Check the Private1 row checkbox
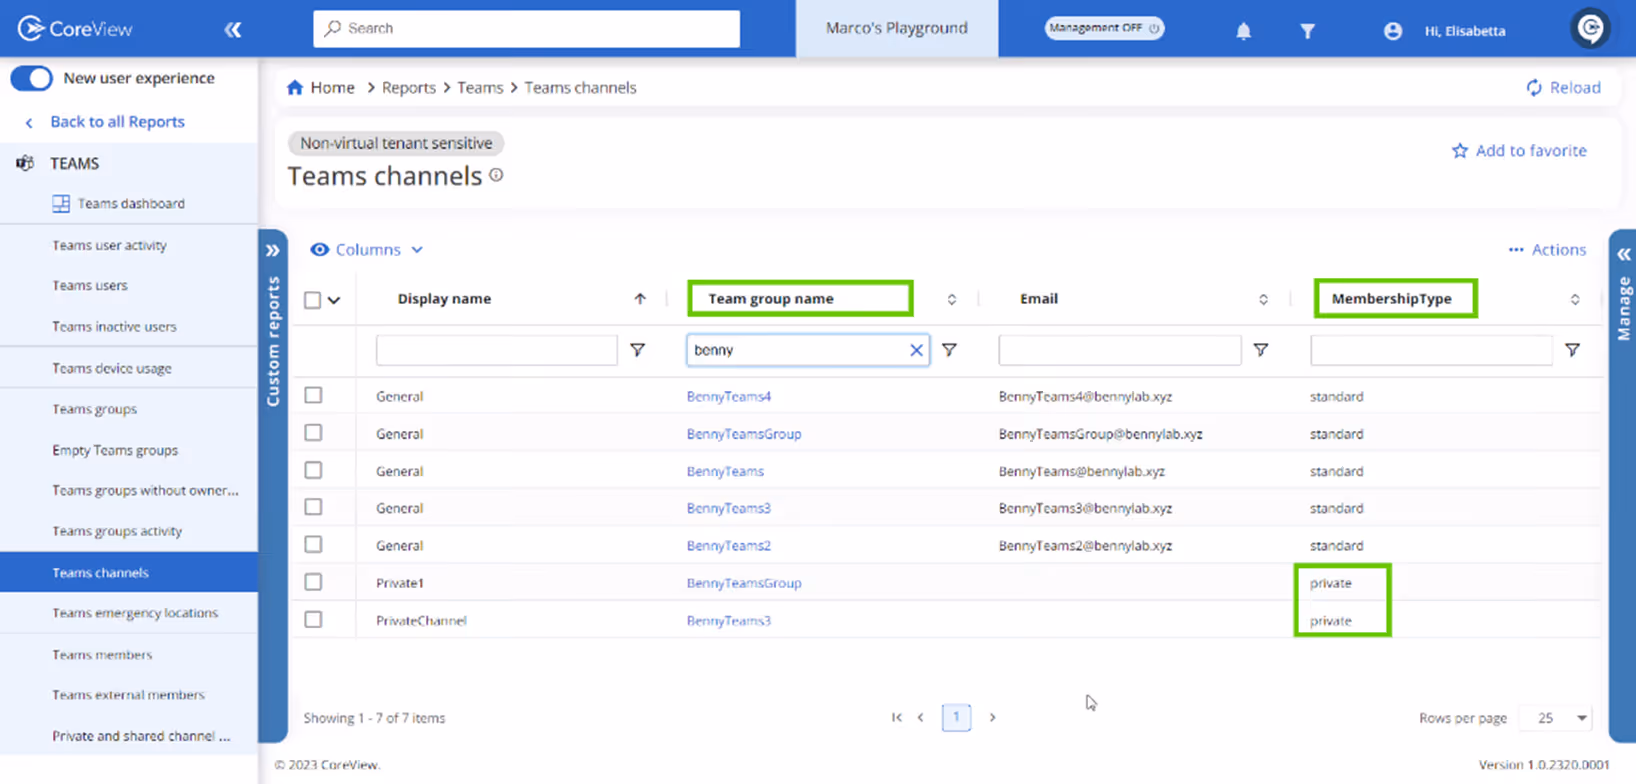The width and height of the screenshot is (1636, 784). tap(313, 581)
